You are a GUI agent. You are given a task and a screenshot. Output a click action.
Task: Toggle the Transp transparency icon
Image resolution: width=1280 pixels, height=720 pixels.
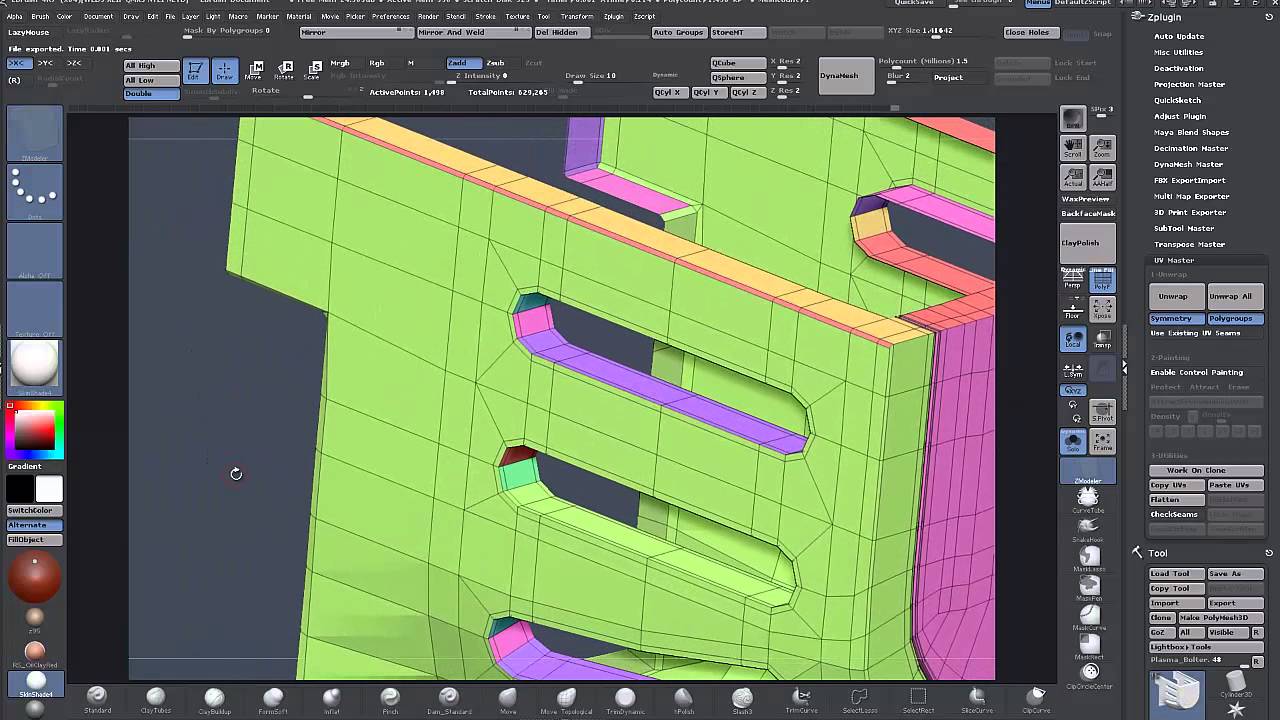[x=1102, y=340]
